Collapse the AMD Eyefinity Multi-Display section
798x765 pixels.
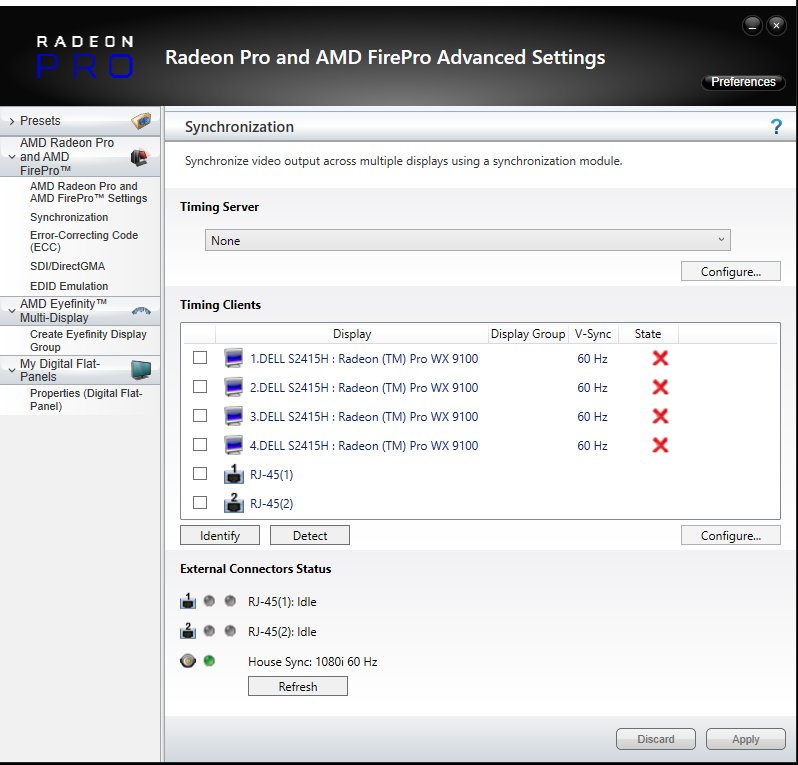click(x=12, y=310)
